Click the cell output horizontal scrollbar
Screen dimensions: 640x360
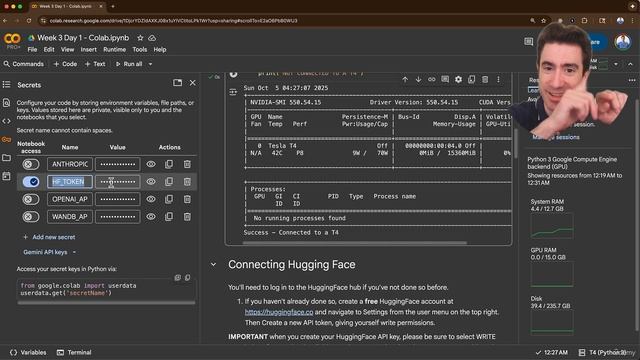(355, 242)
